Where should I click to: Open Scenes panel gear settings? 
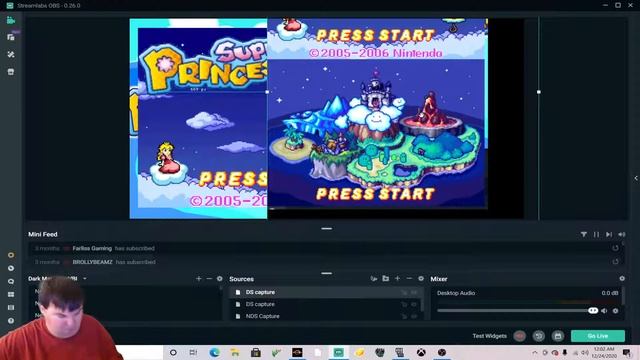[220, 279]
